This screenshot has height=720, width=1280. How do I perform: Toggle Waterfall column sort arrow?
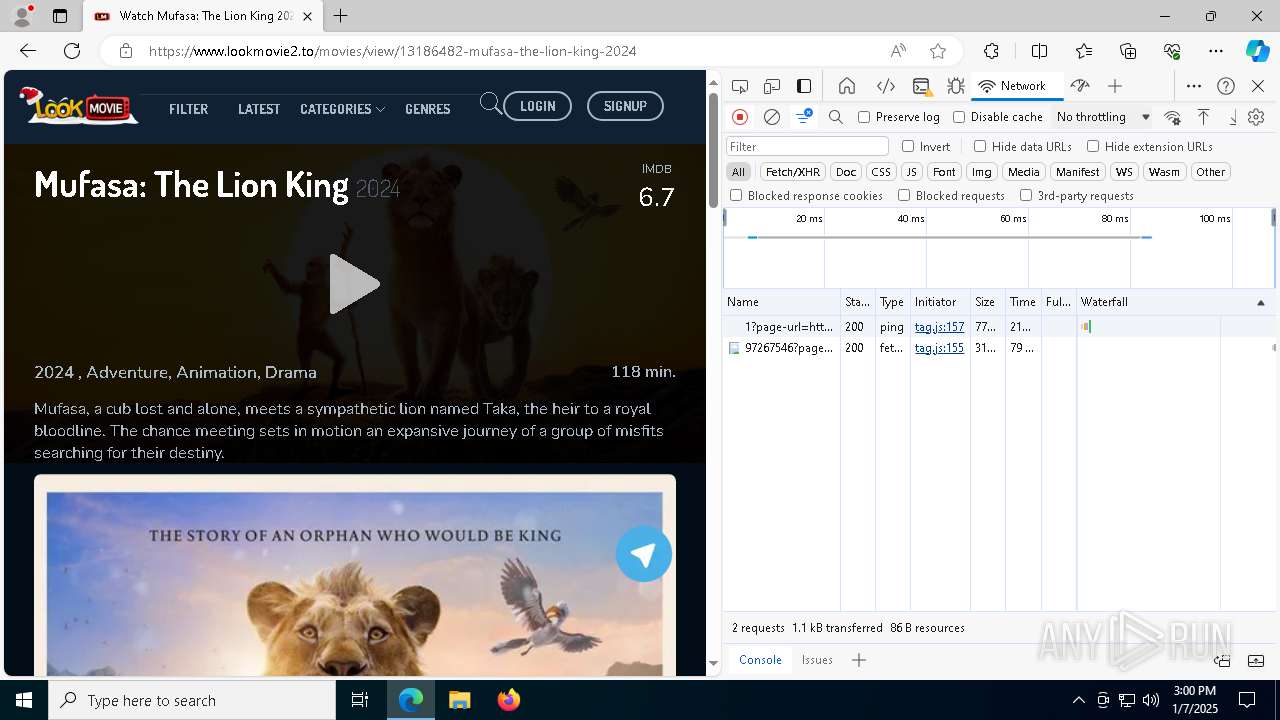point(1260,302)
